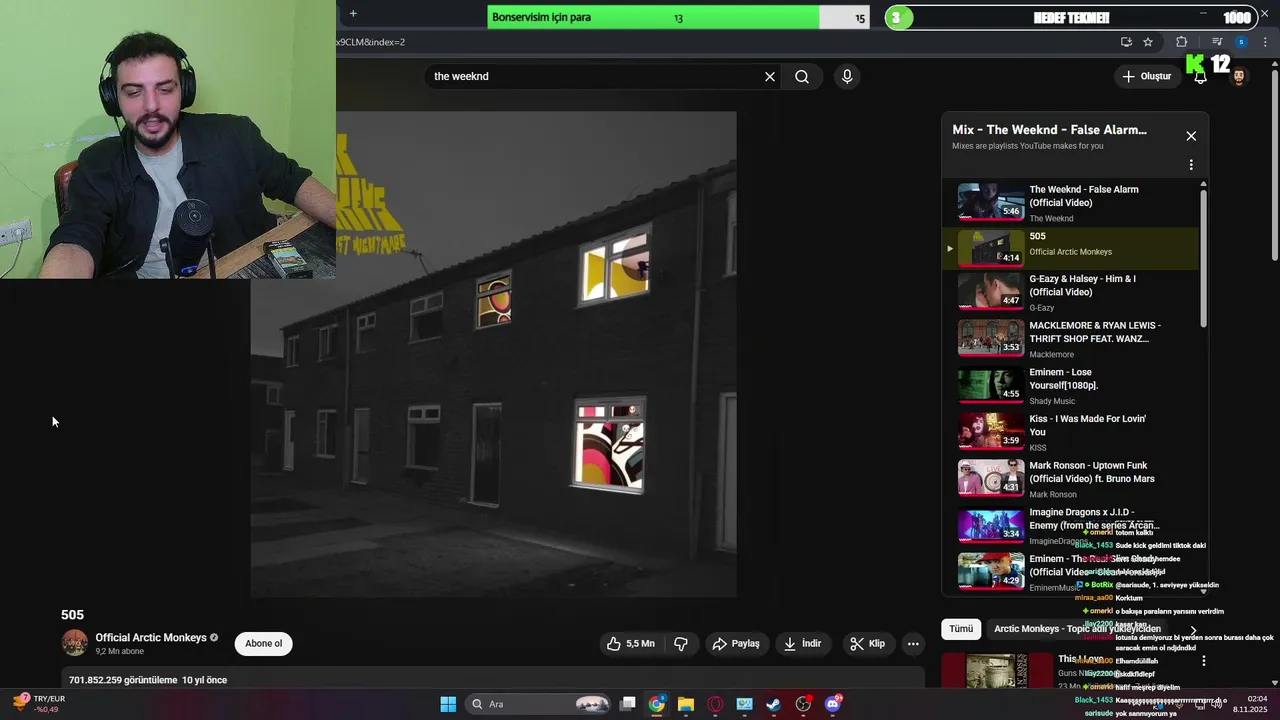The width and height of the screenshot is (1280, 720).
Task: Open File Explorer from taskbar
Action: click(685, 704)
